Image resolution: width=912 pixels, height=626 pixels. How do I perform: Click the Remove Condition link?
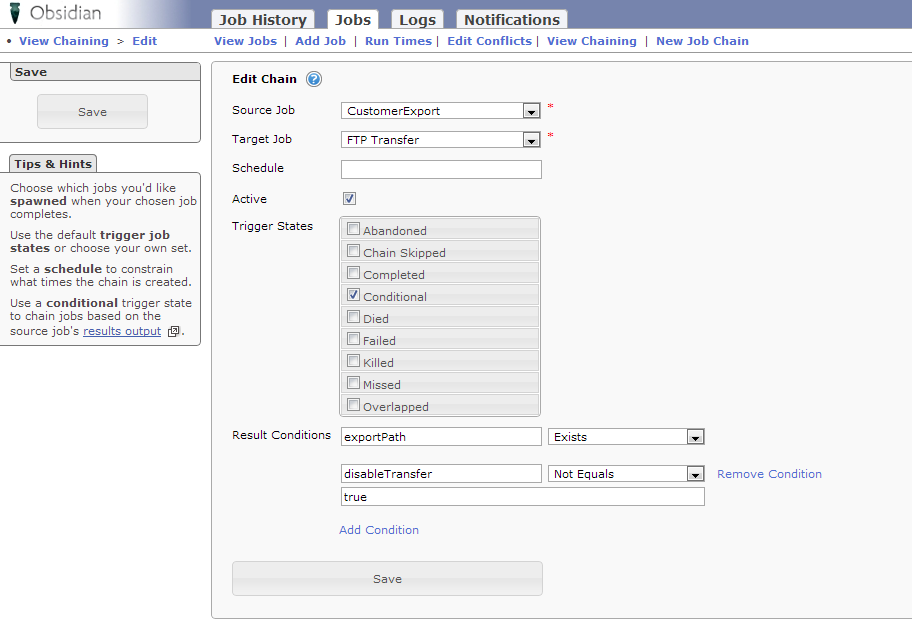[769, 474]
